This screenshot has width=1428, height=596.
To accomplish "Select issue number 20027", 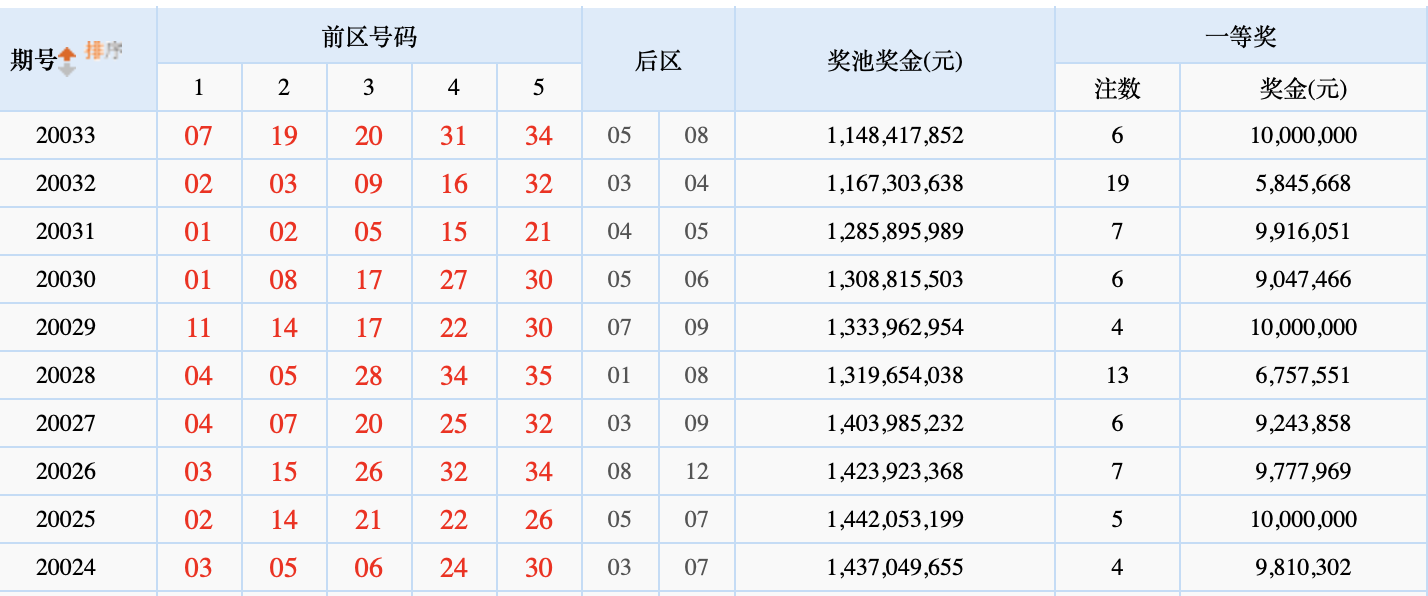I will point(65,423).
